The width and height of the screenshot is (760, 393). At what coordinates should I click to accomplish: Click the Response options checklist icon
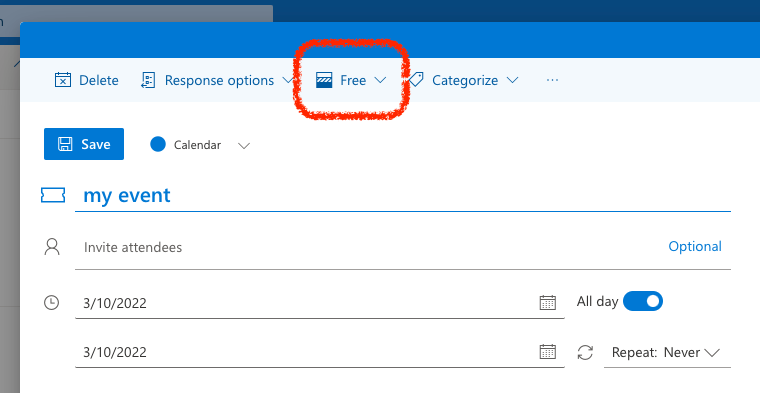[x=148, y=80]
